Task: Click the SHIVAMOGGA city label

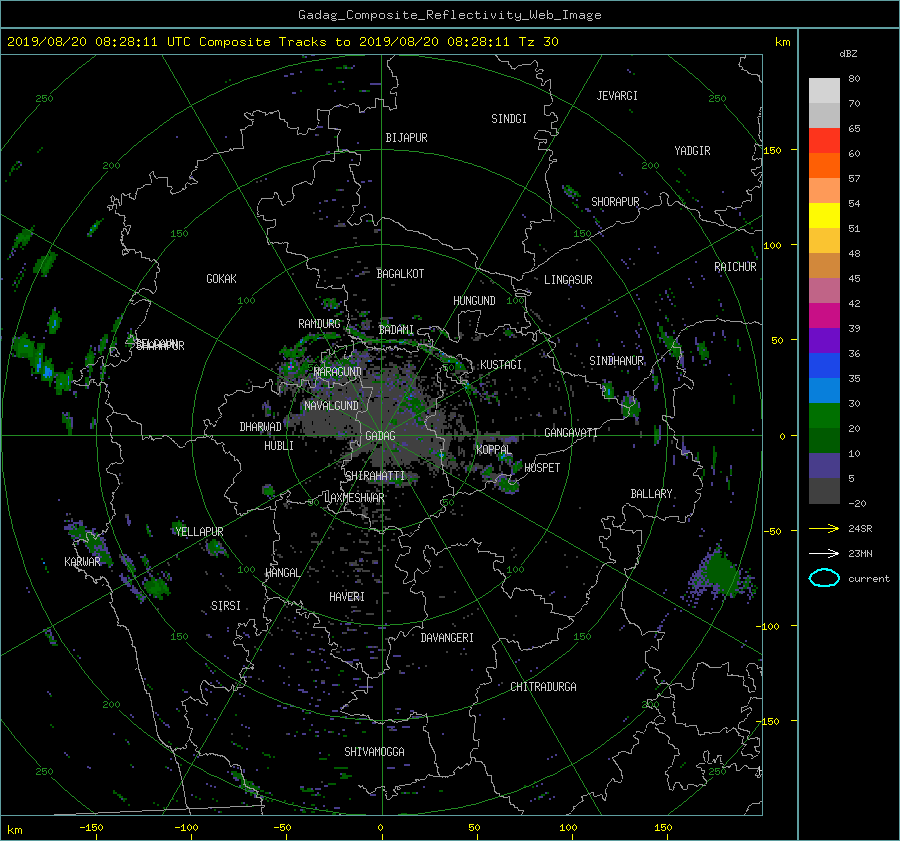Action: (374, 752)
